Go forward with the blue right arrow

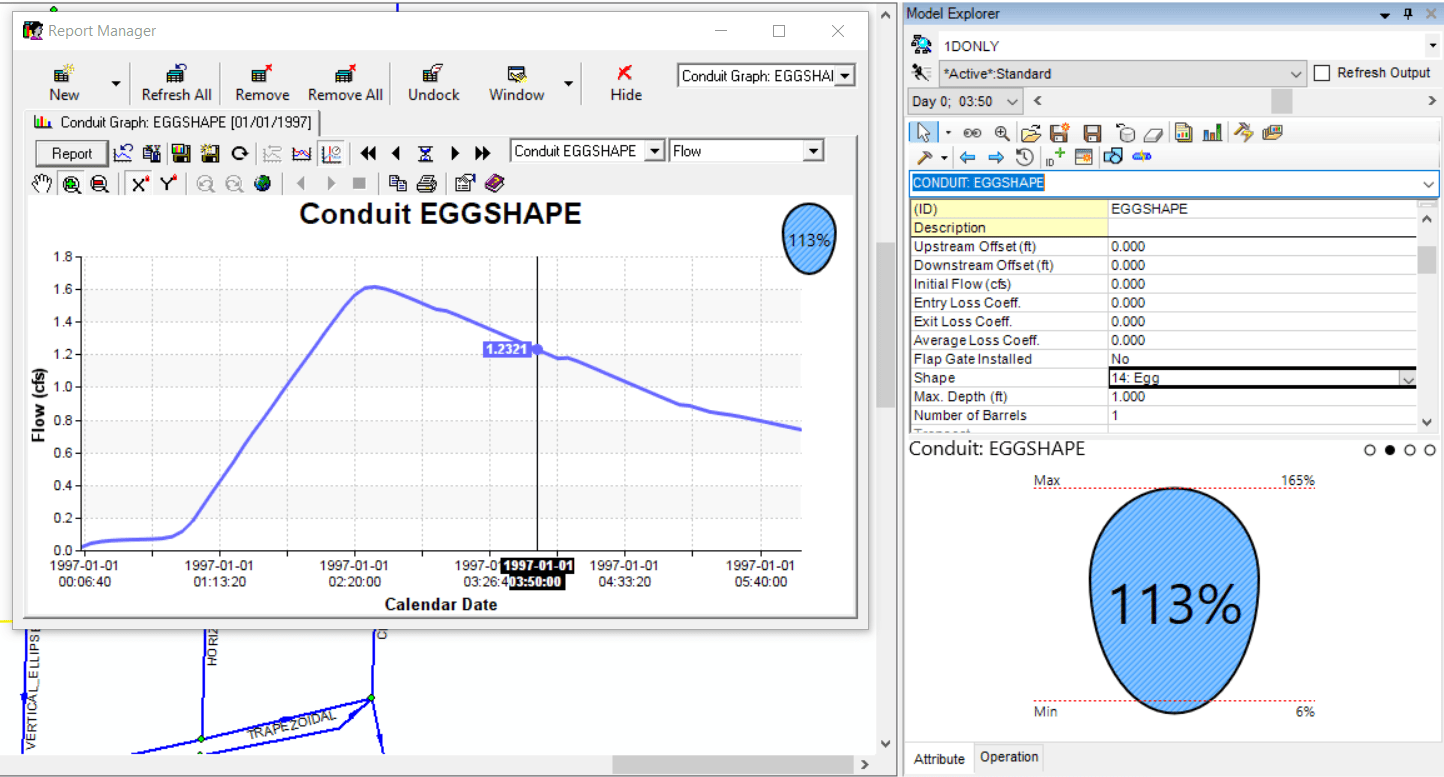click(x=996, y=157)
